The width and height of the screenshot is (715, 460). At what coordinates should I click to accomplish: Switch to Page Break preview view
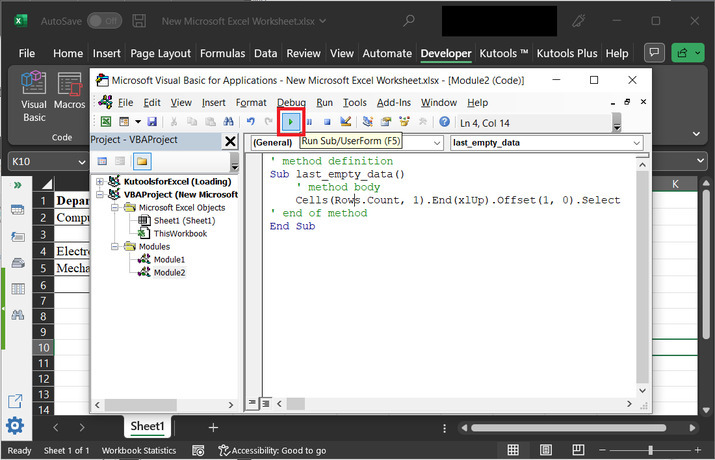(x=580, y=450)
